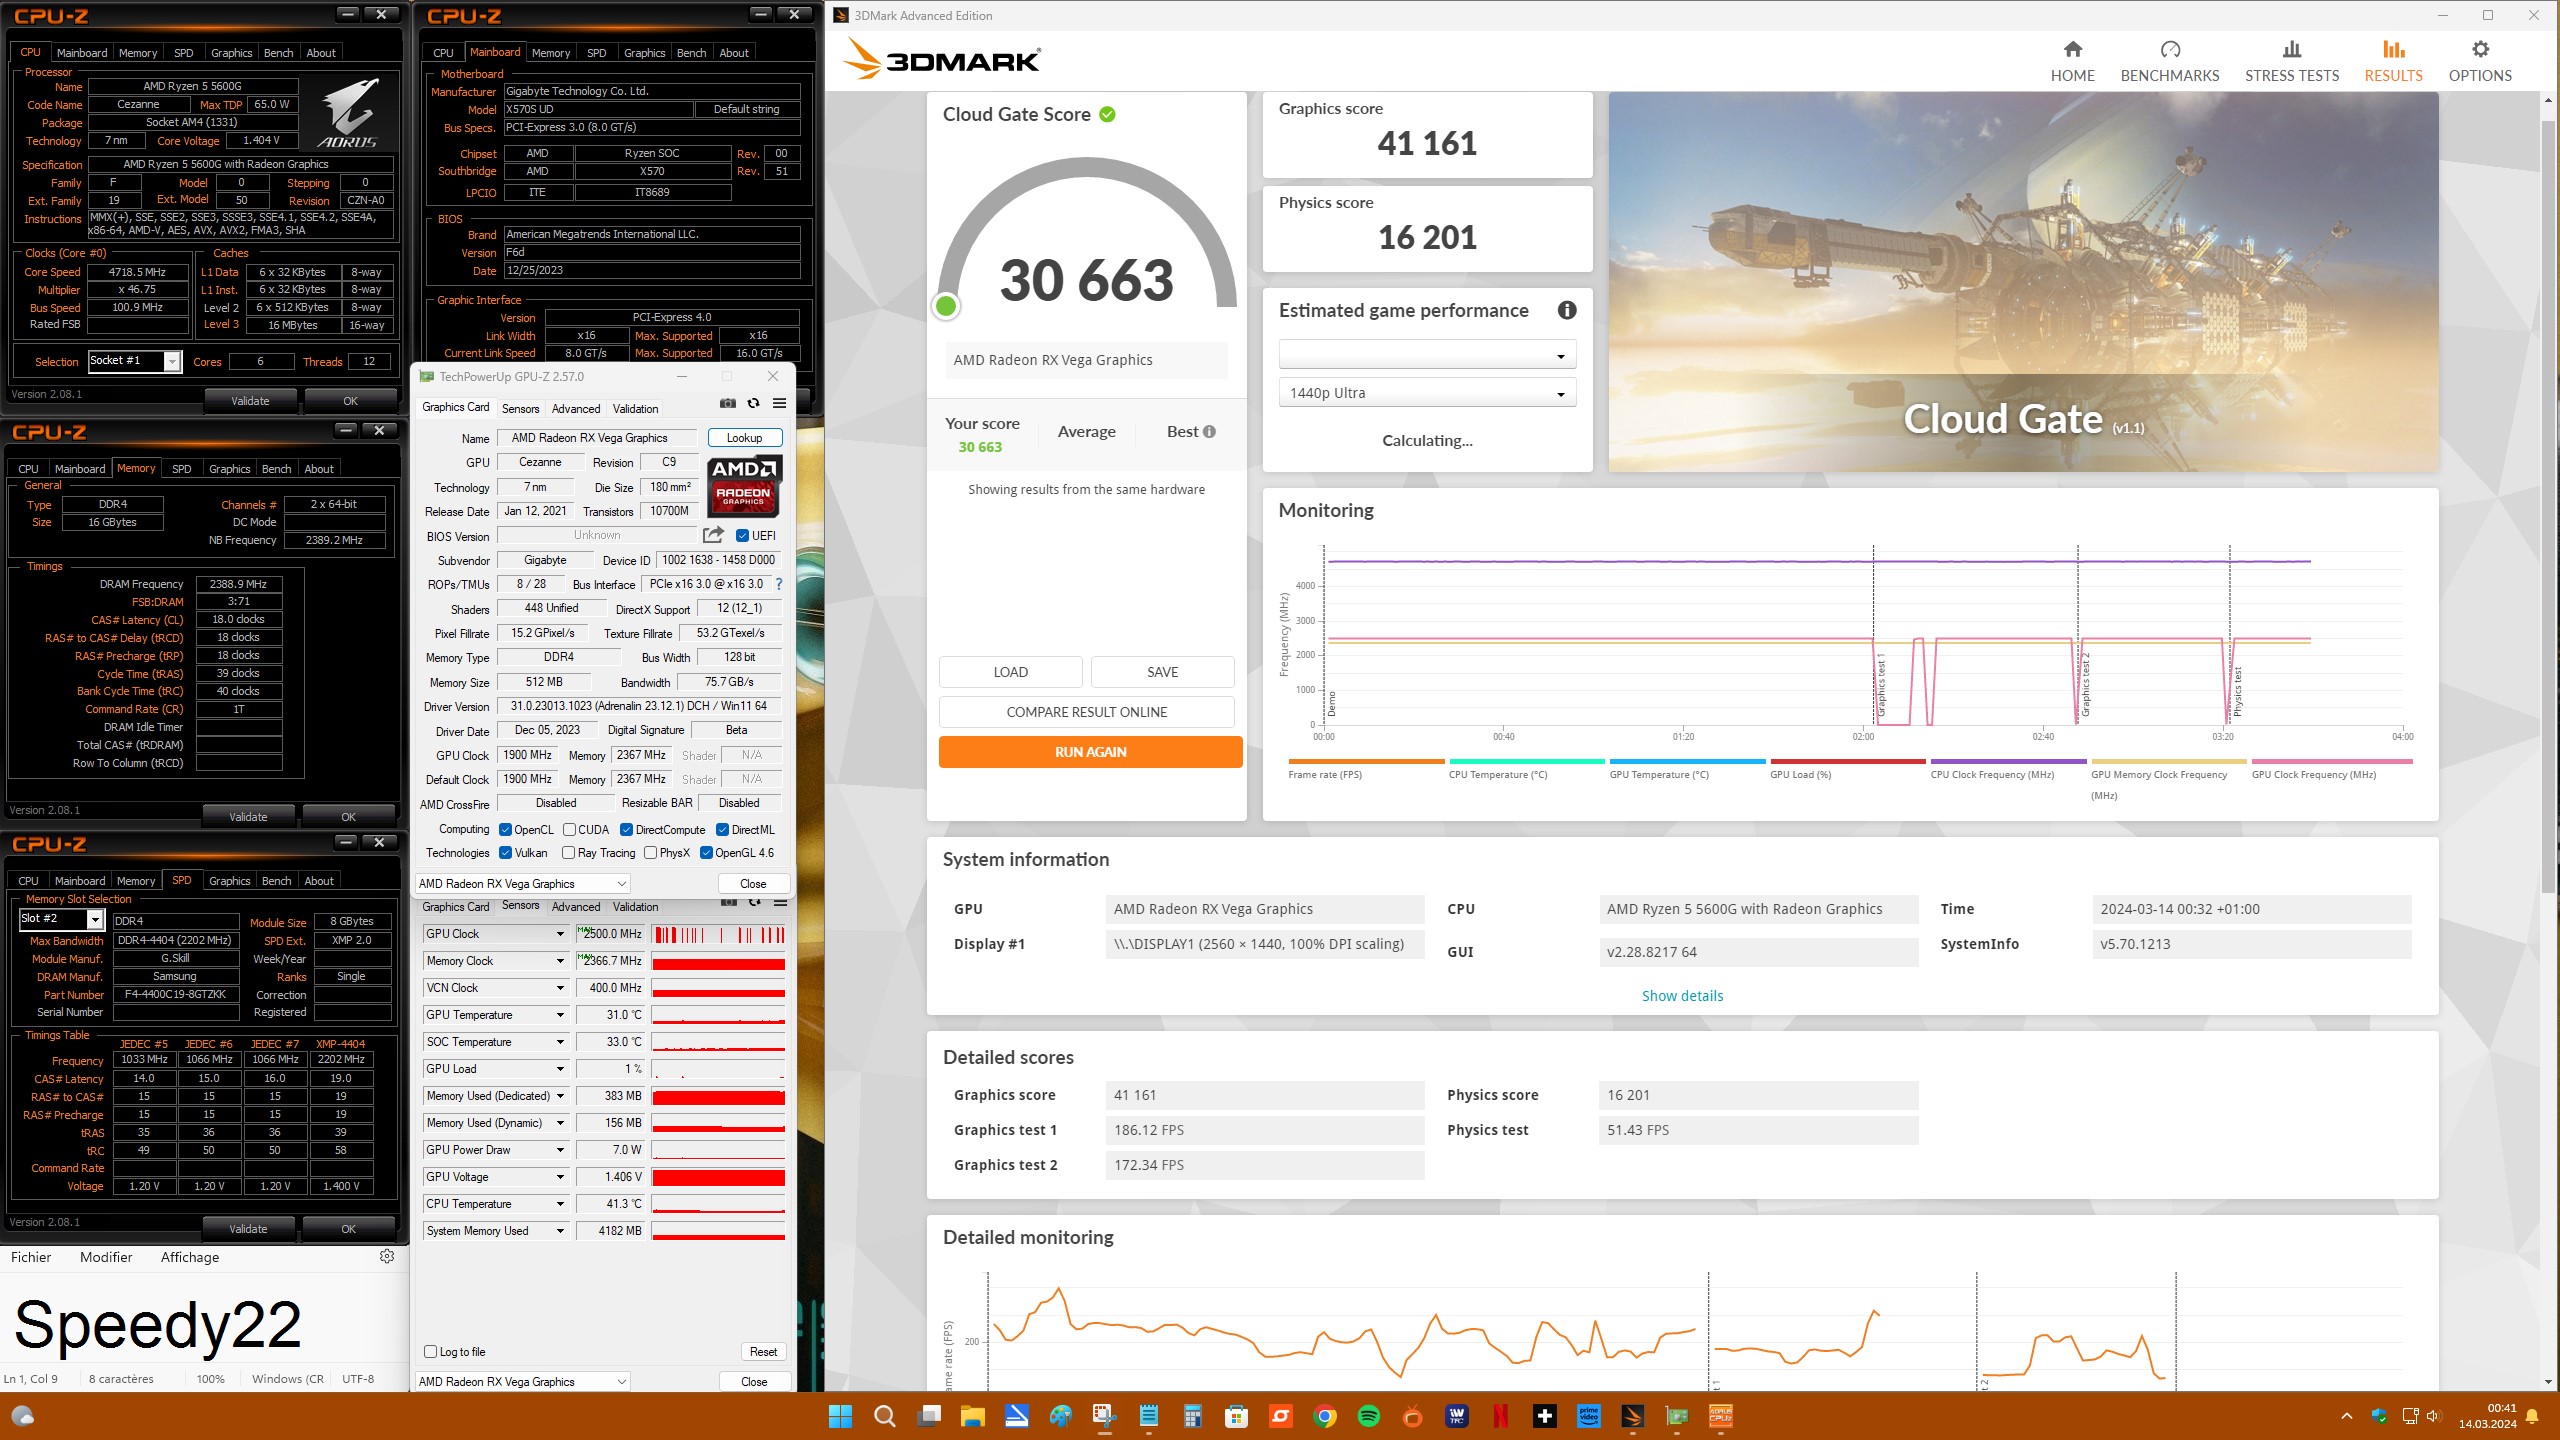This screenshot has width=2560, height=1440.
Task: Open the Windows Start button on taskbar
Action: [840, 1416]
